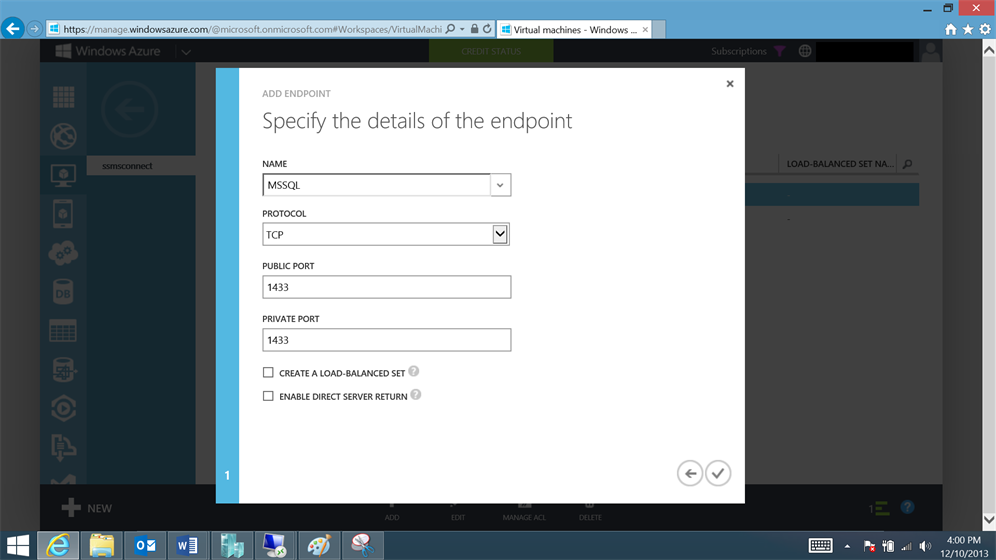Click the address bar lock icon
Screen dimensions: 996x560
click(474, 29)
